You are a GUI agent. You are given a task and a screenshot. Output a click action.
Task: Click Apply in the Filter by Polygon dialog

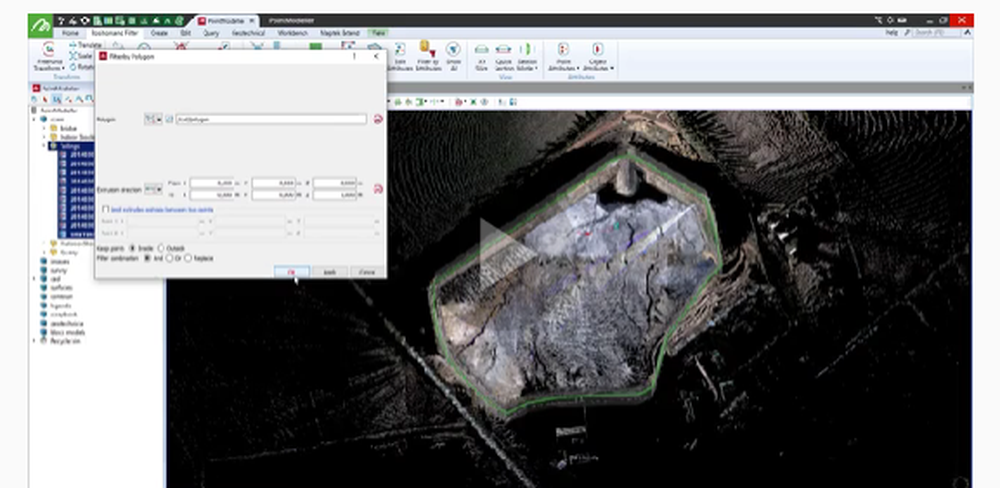[330, 272]
